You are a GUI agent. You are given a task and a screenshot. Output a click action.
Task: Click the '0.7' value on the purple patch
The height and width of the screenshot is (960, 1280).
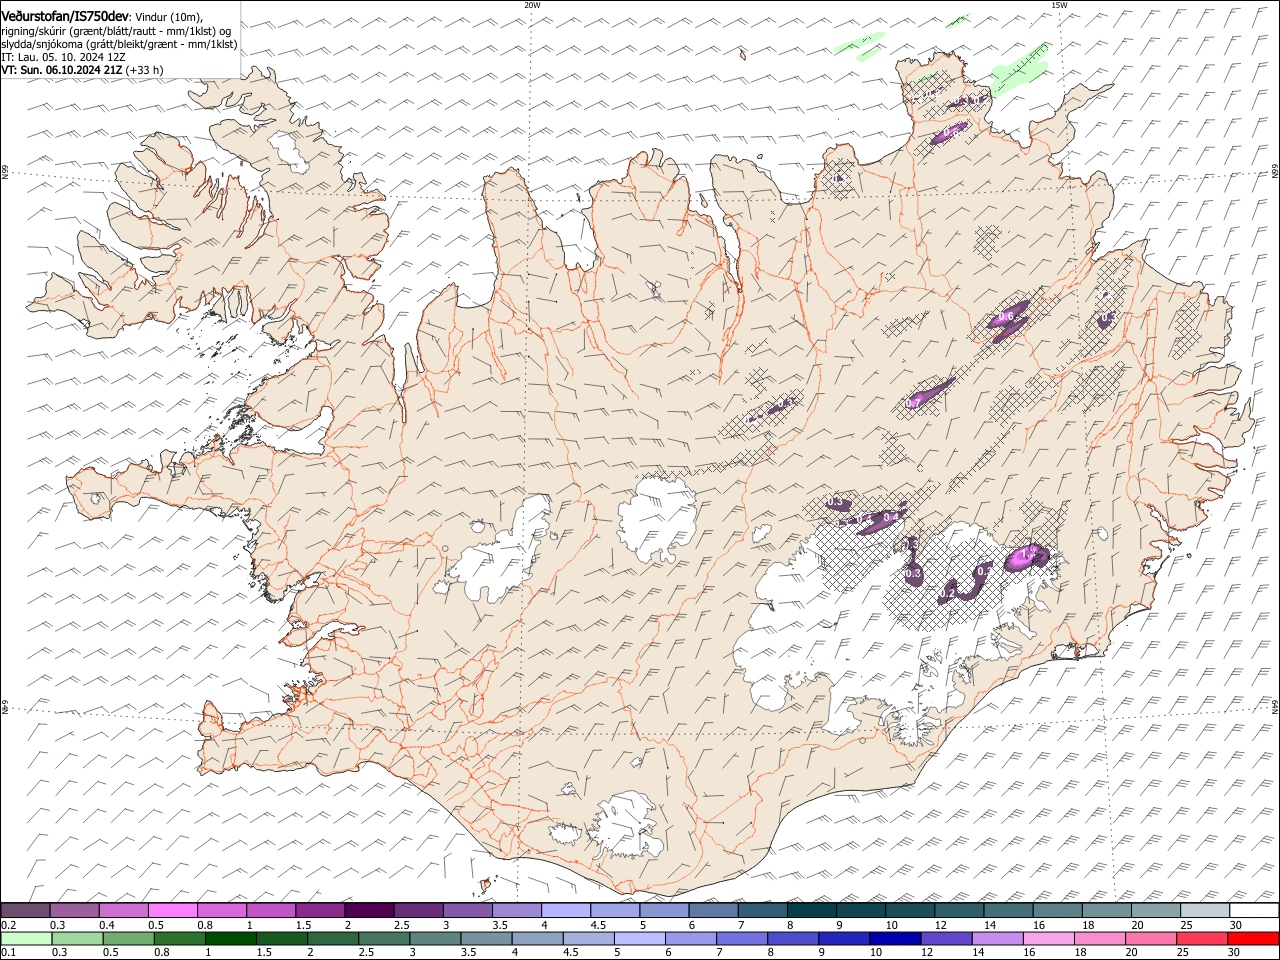tap(913, 403)
